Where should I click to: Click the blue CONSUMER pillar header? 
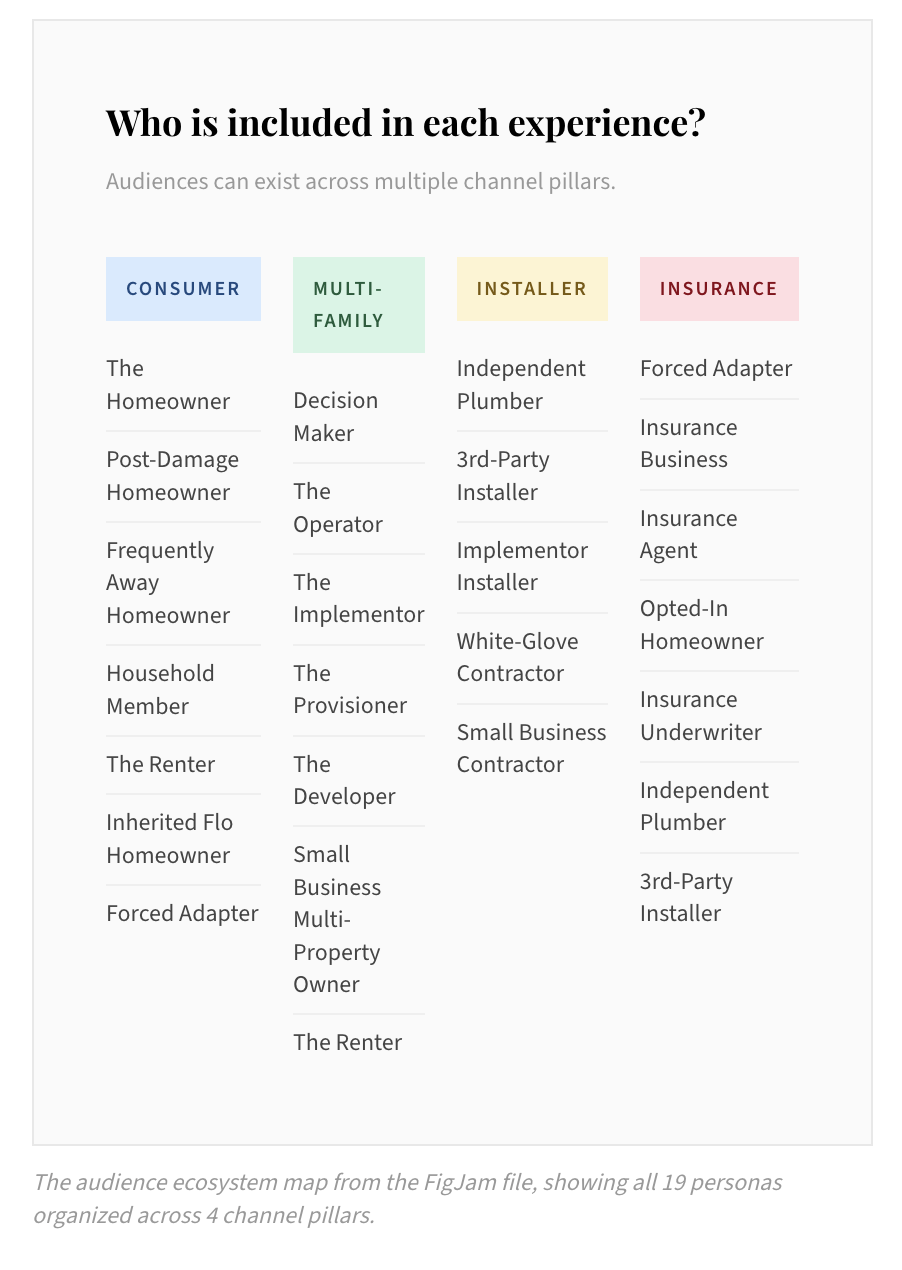pyautogui.click(x=183, y=289)
